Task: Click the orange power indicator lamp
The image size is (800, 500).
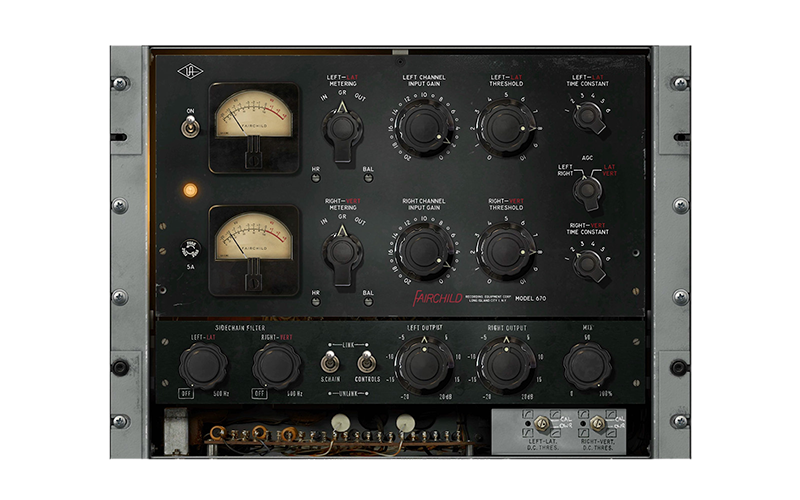Action: tap(190, 190)
